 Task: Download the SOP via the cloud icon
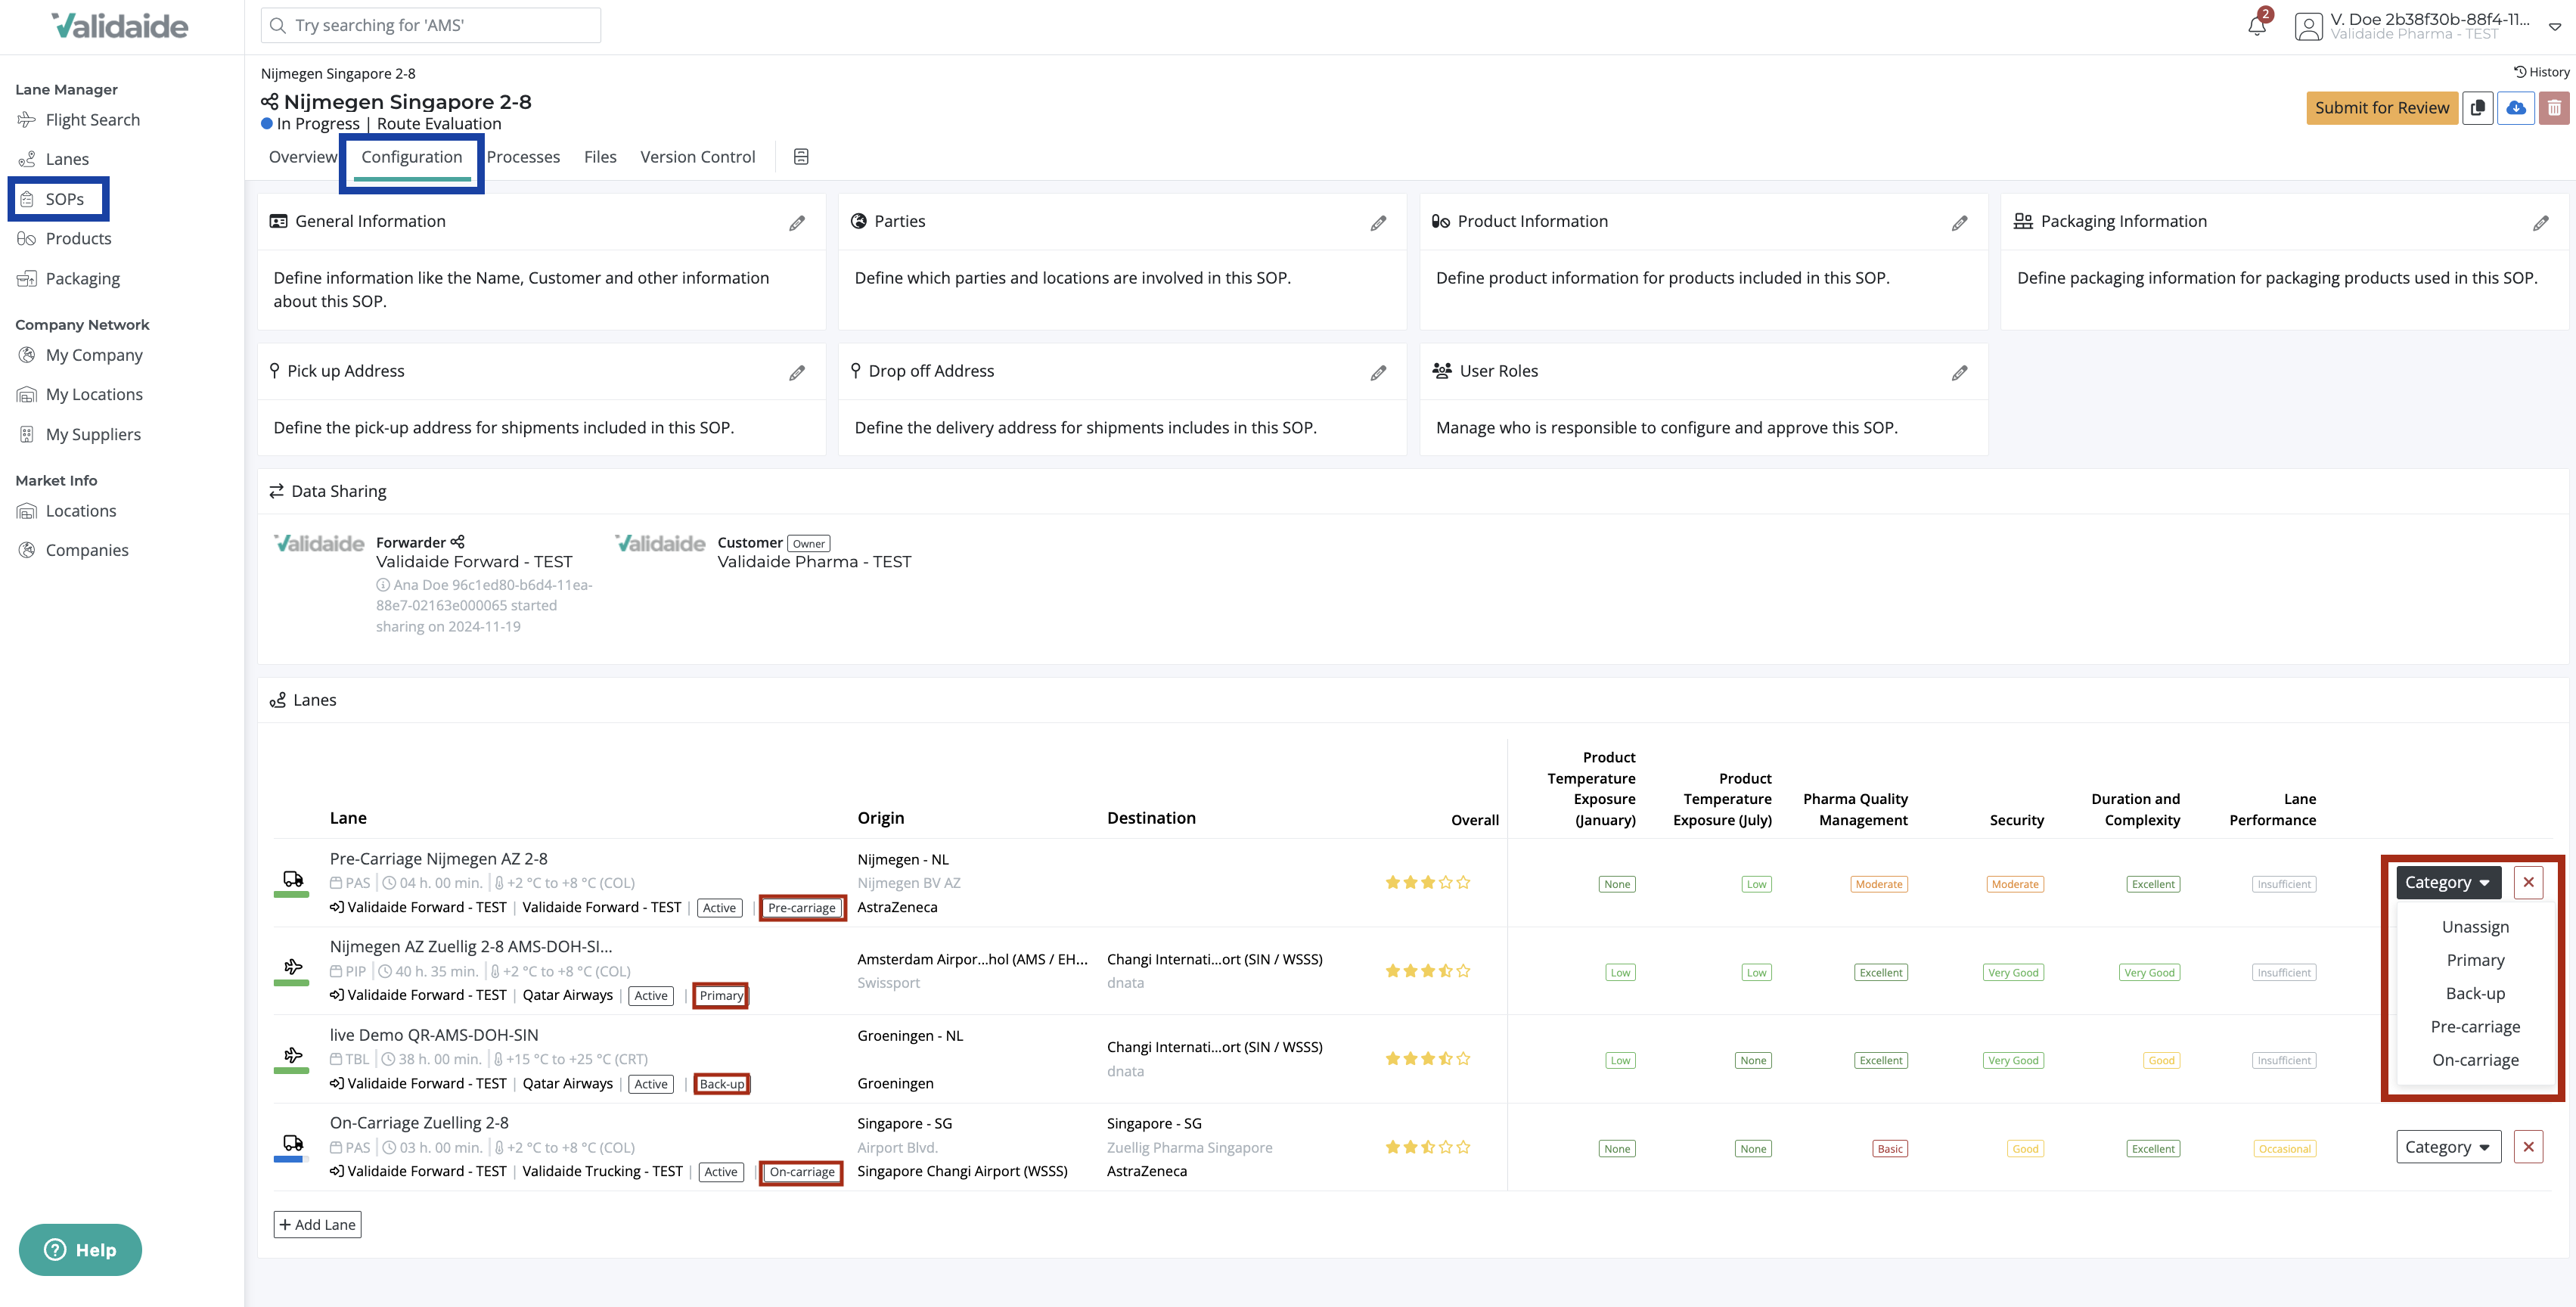[x=2516, y=108]
